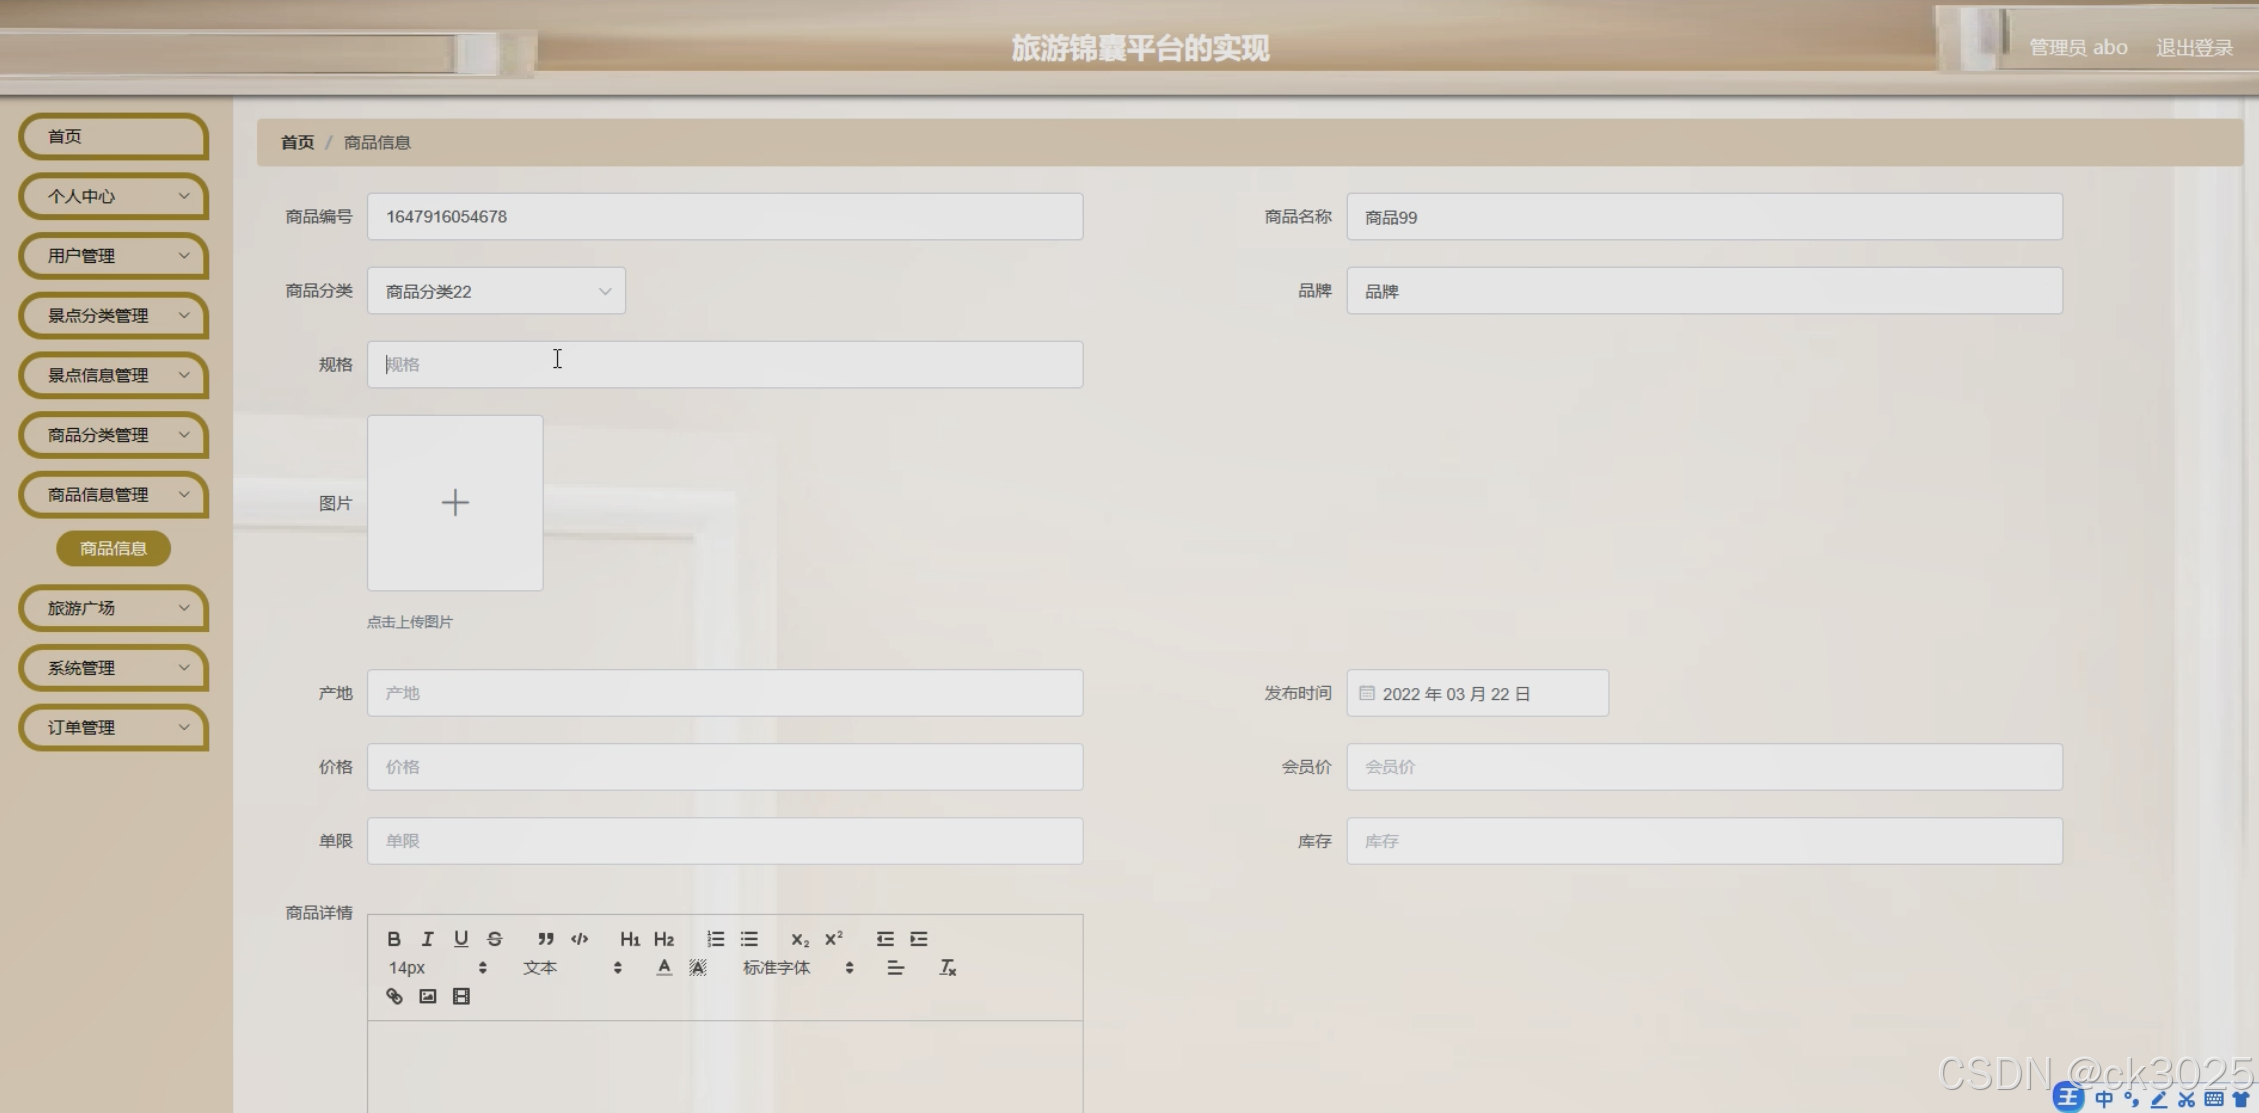Insert an image into the editor
This screenshot has height=1113, width=2259.
(x=428, y=996)
